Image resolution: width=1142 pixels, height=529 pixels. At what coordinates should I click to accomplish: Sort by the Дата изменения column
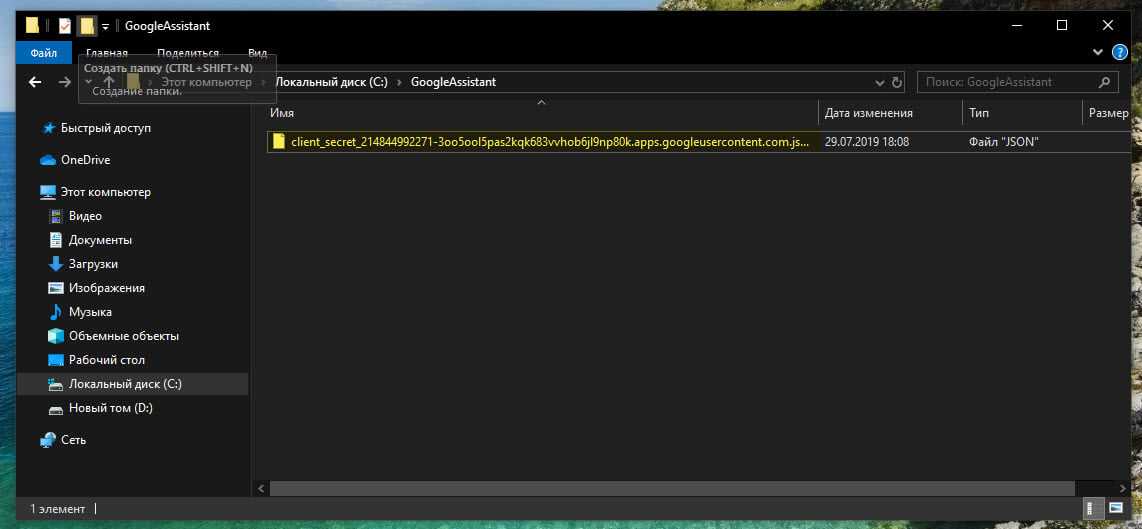pos(868,113)
